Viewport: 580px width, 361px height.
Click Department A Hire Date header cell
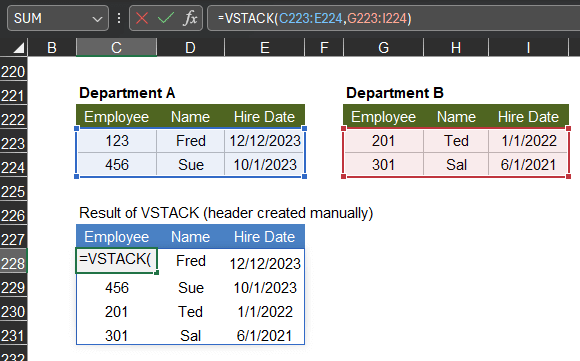(x=264, y=117)
